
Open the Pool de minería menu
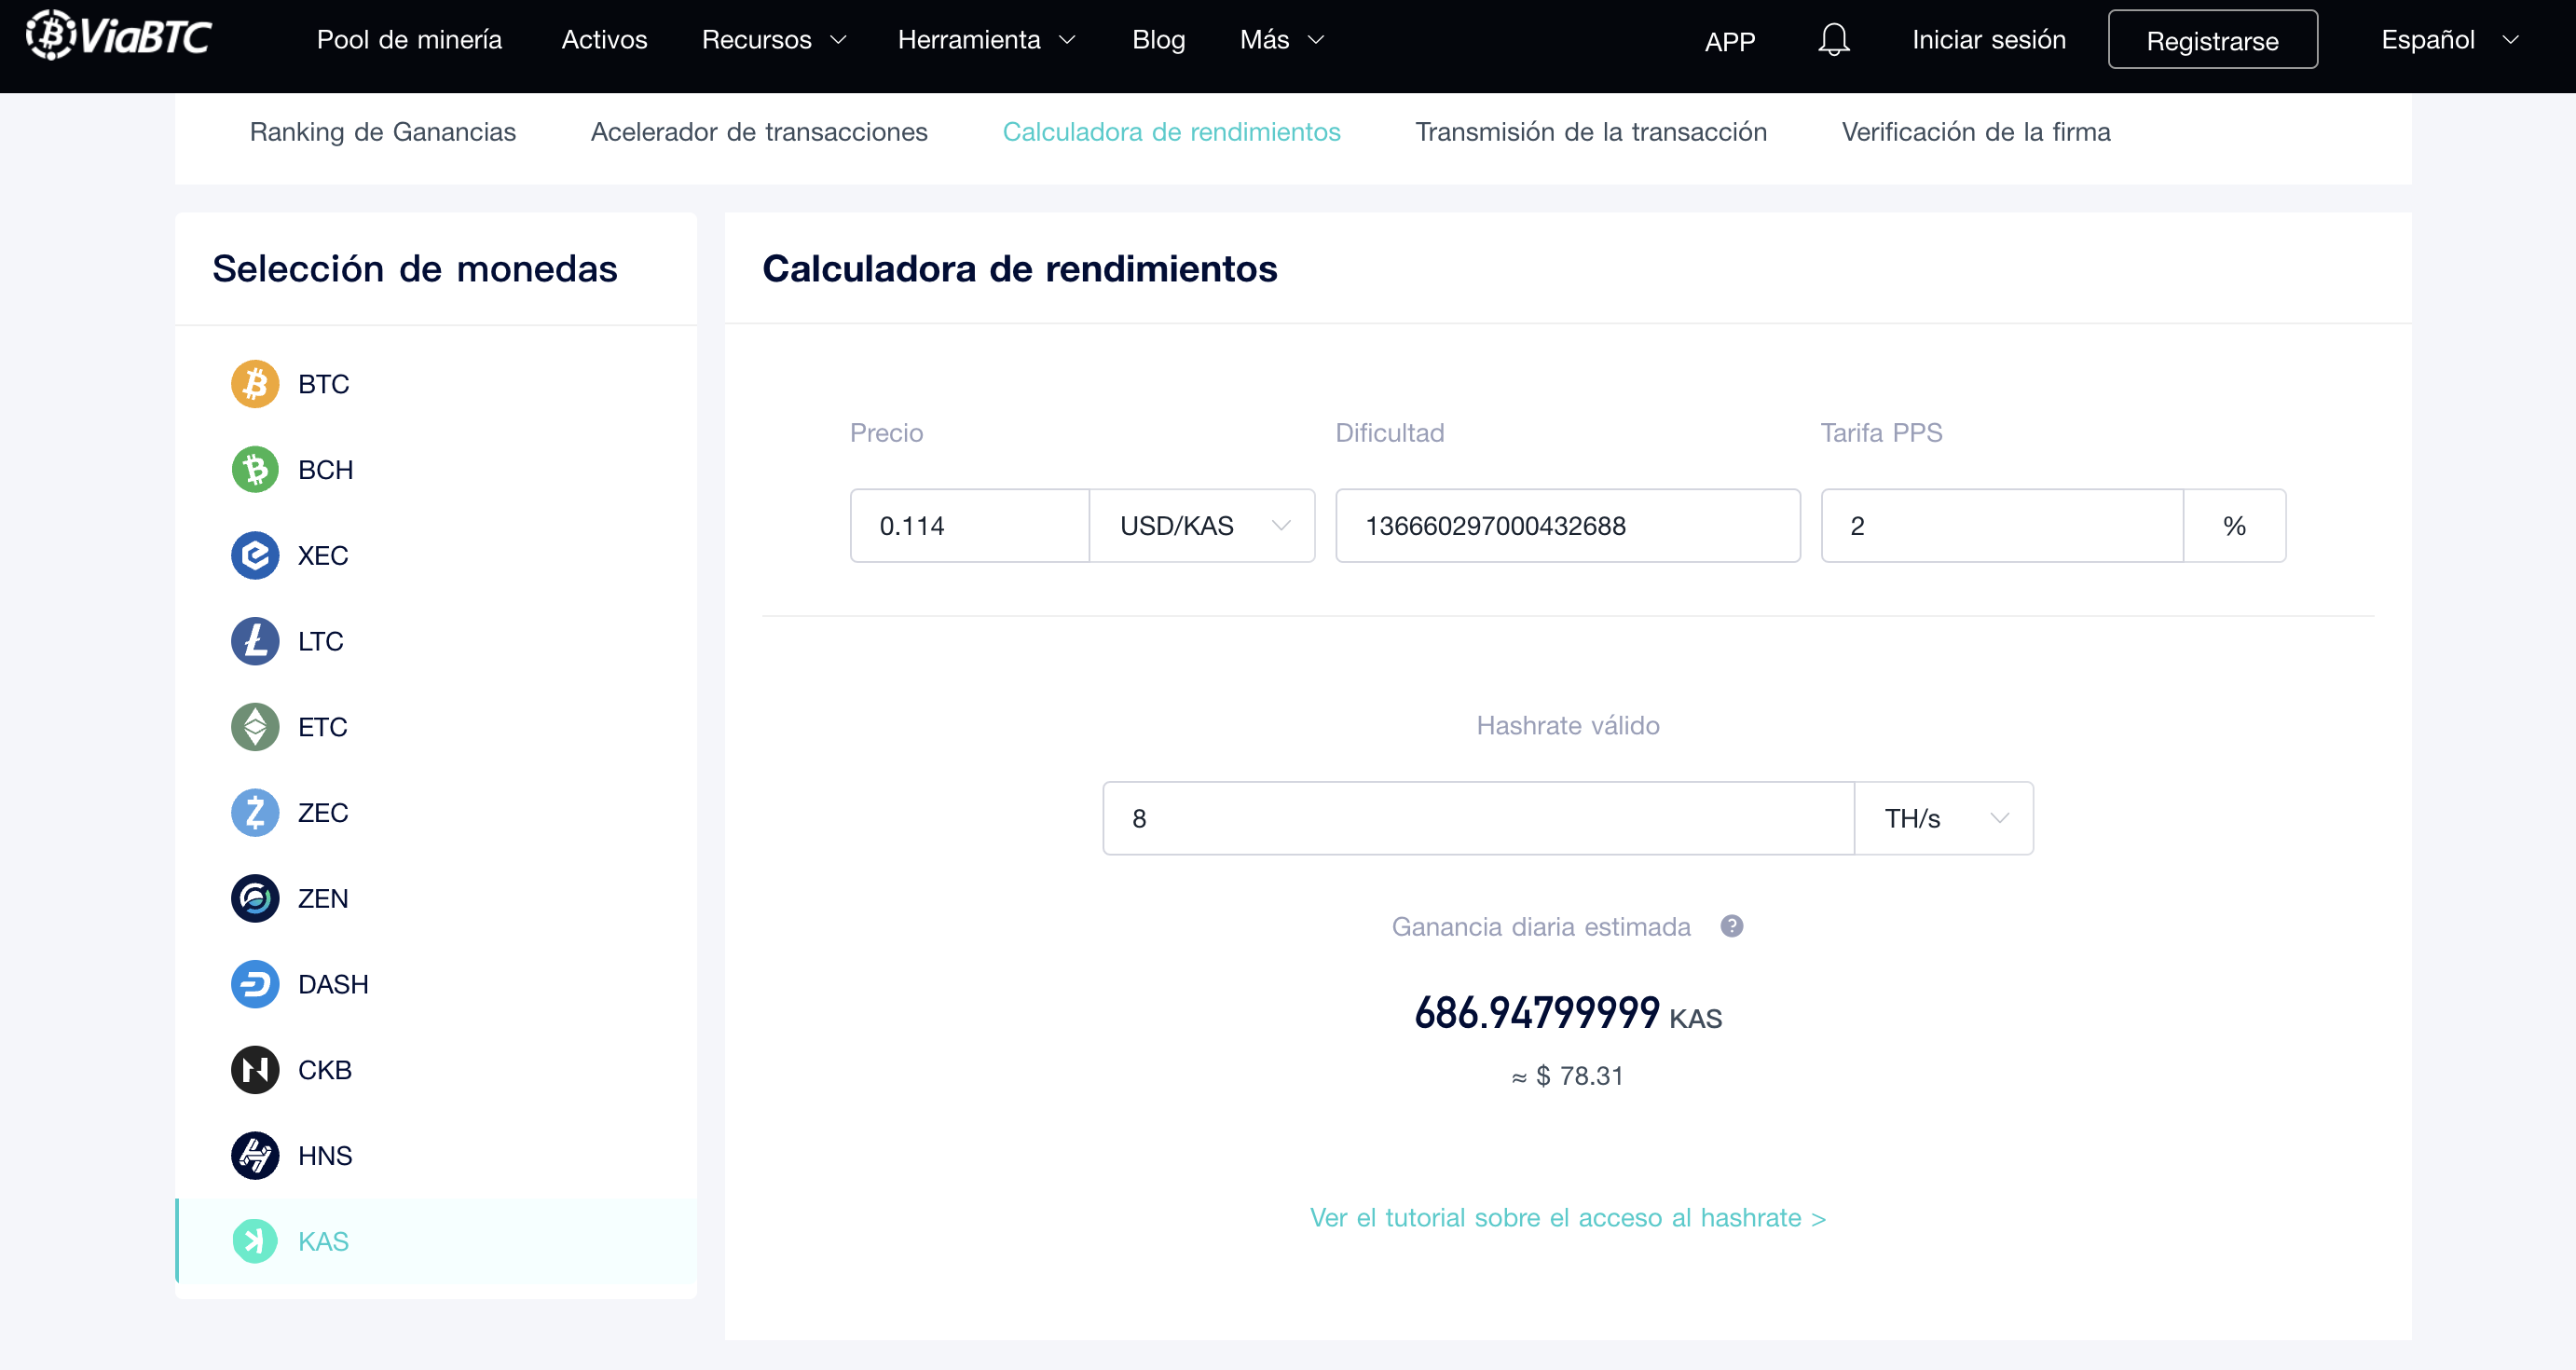pos(409,40)
